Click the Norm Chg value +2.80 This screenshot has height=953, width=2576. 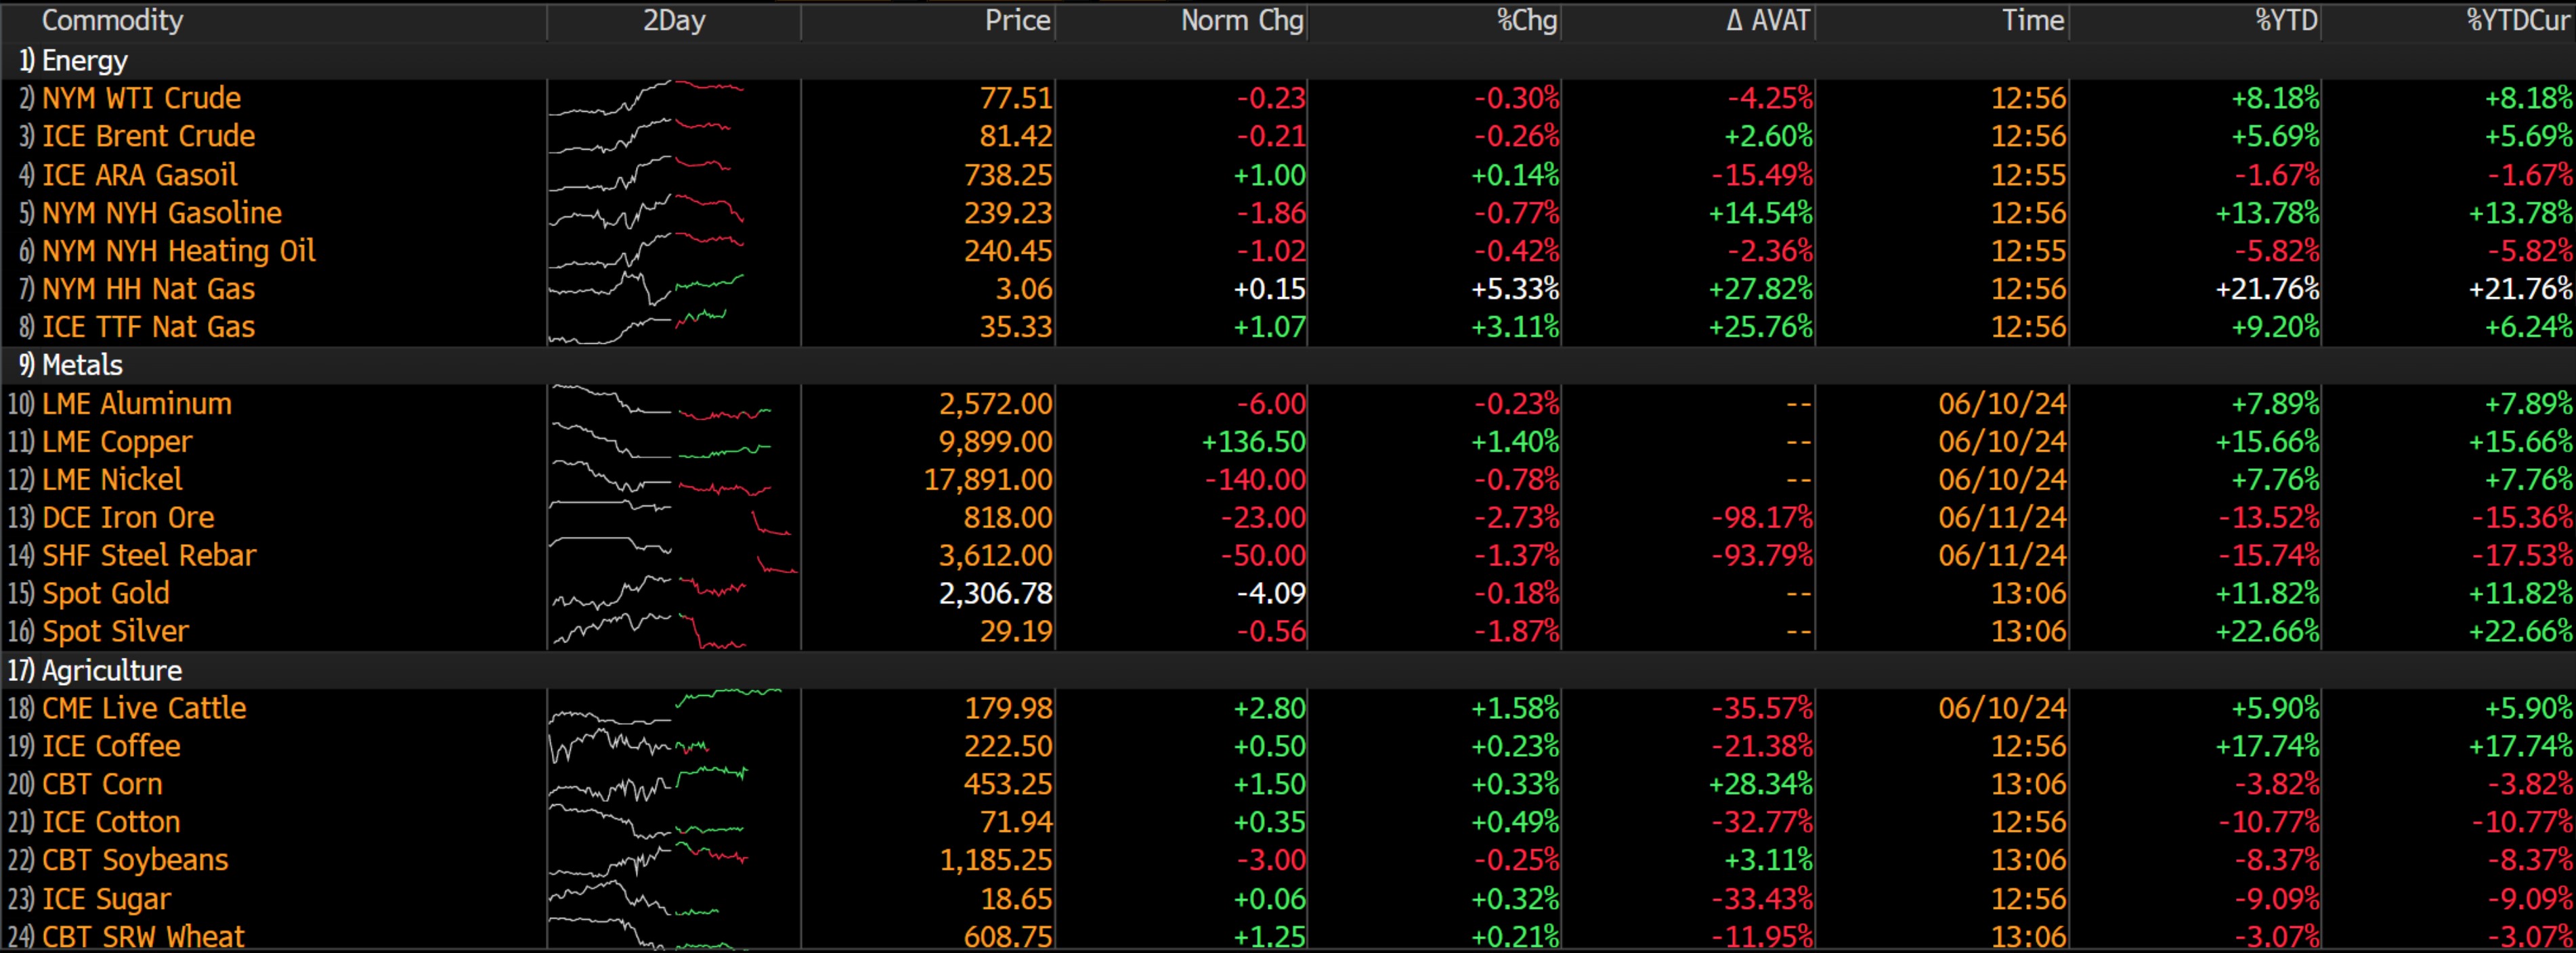point(1269,708)
